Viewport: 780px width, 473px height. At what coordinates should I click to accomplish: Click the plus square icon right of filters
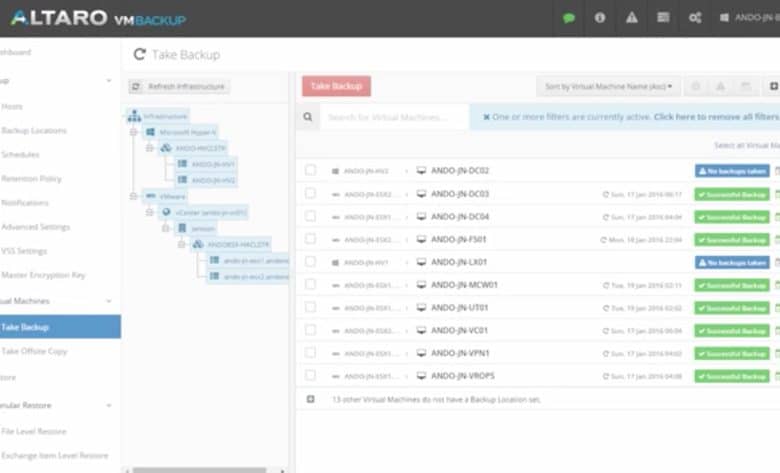pos(774,87)
